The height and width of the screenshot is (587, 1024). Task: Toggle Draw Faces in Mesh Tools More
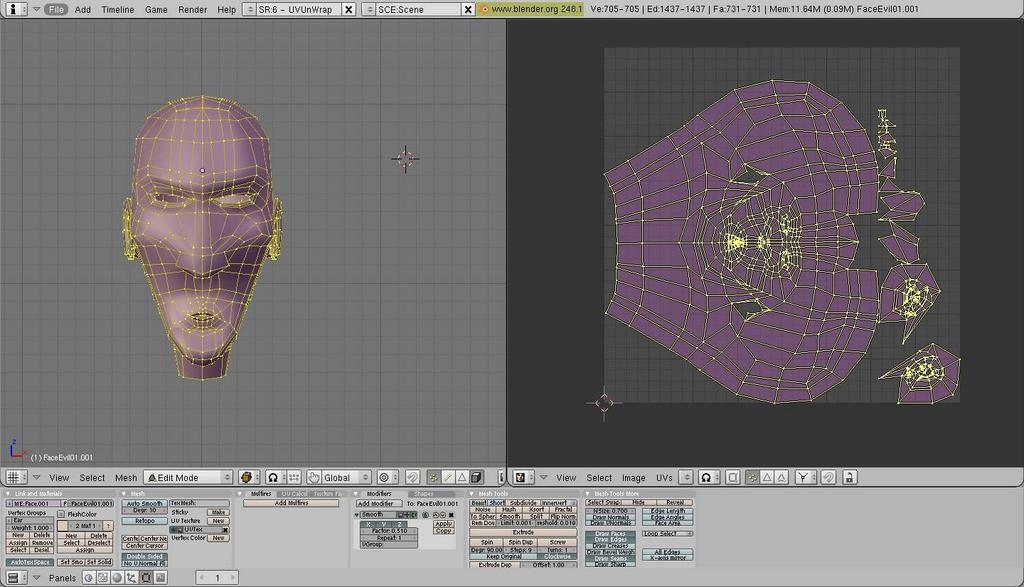(x=611, y=534)
